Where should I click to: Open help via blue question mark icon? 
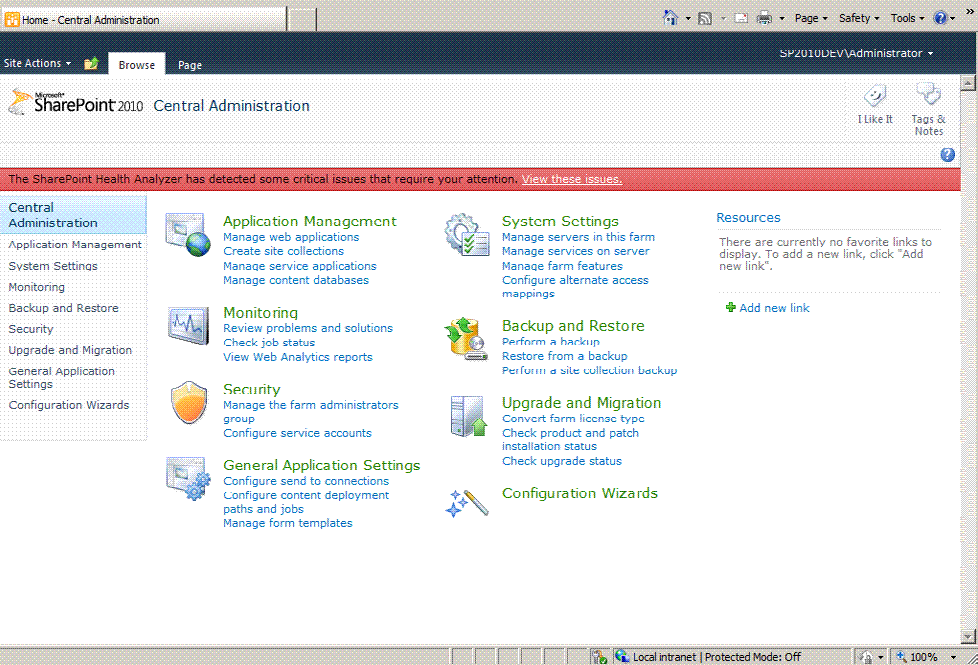pyautogui.click(x=947, y=155)
